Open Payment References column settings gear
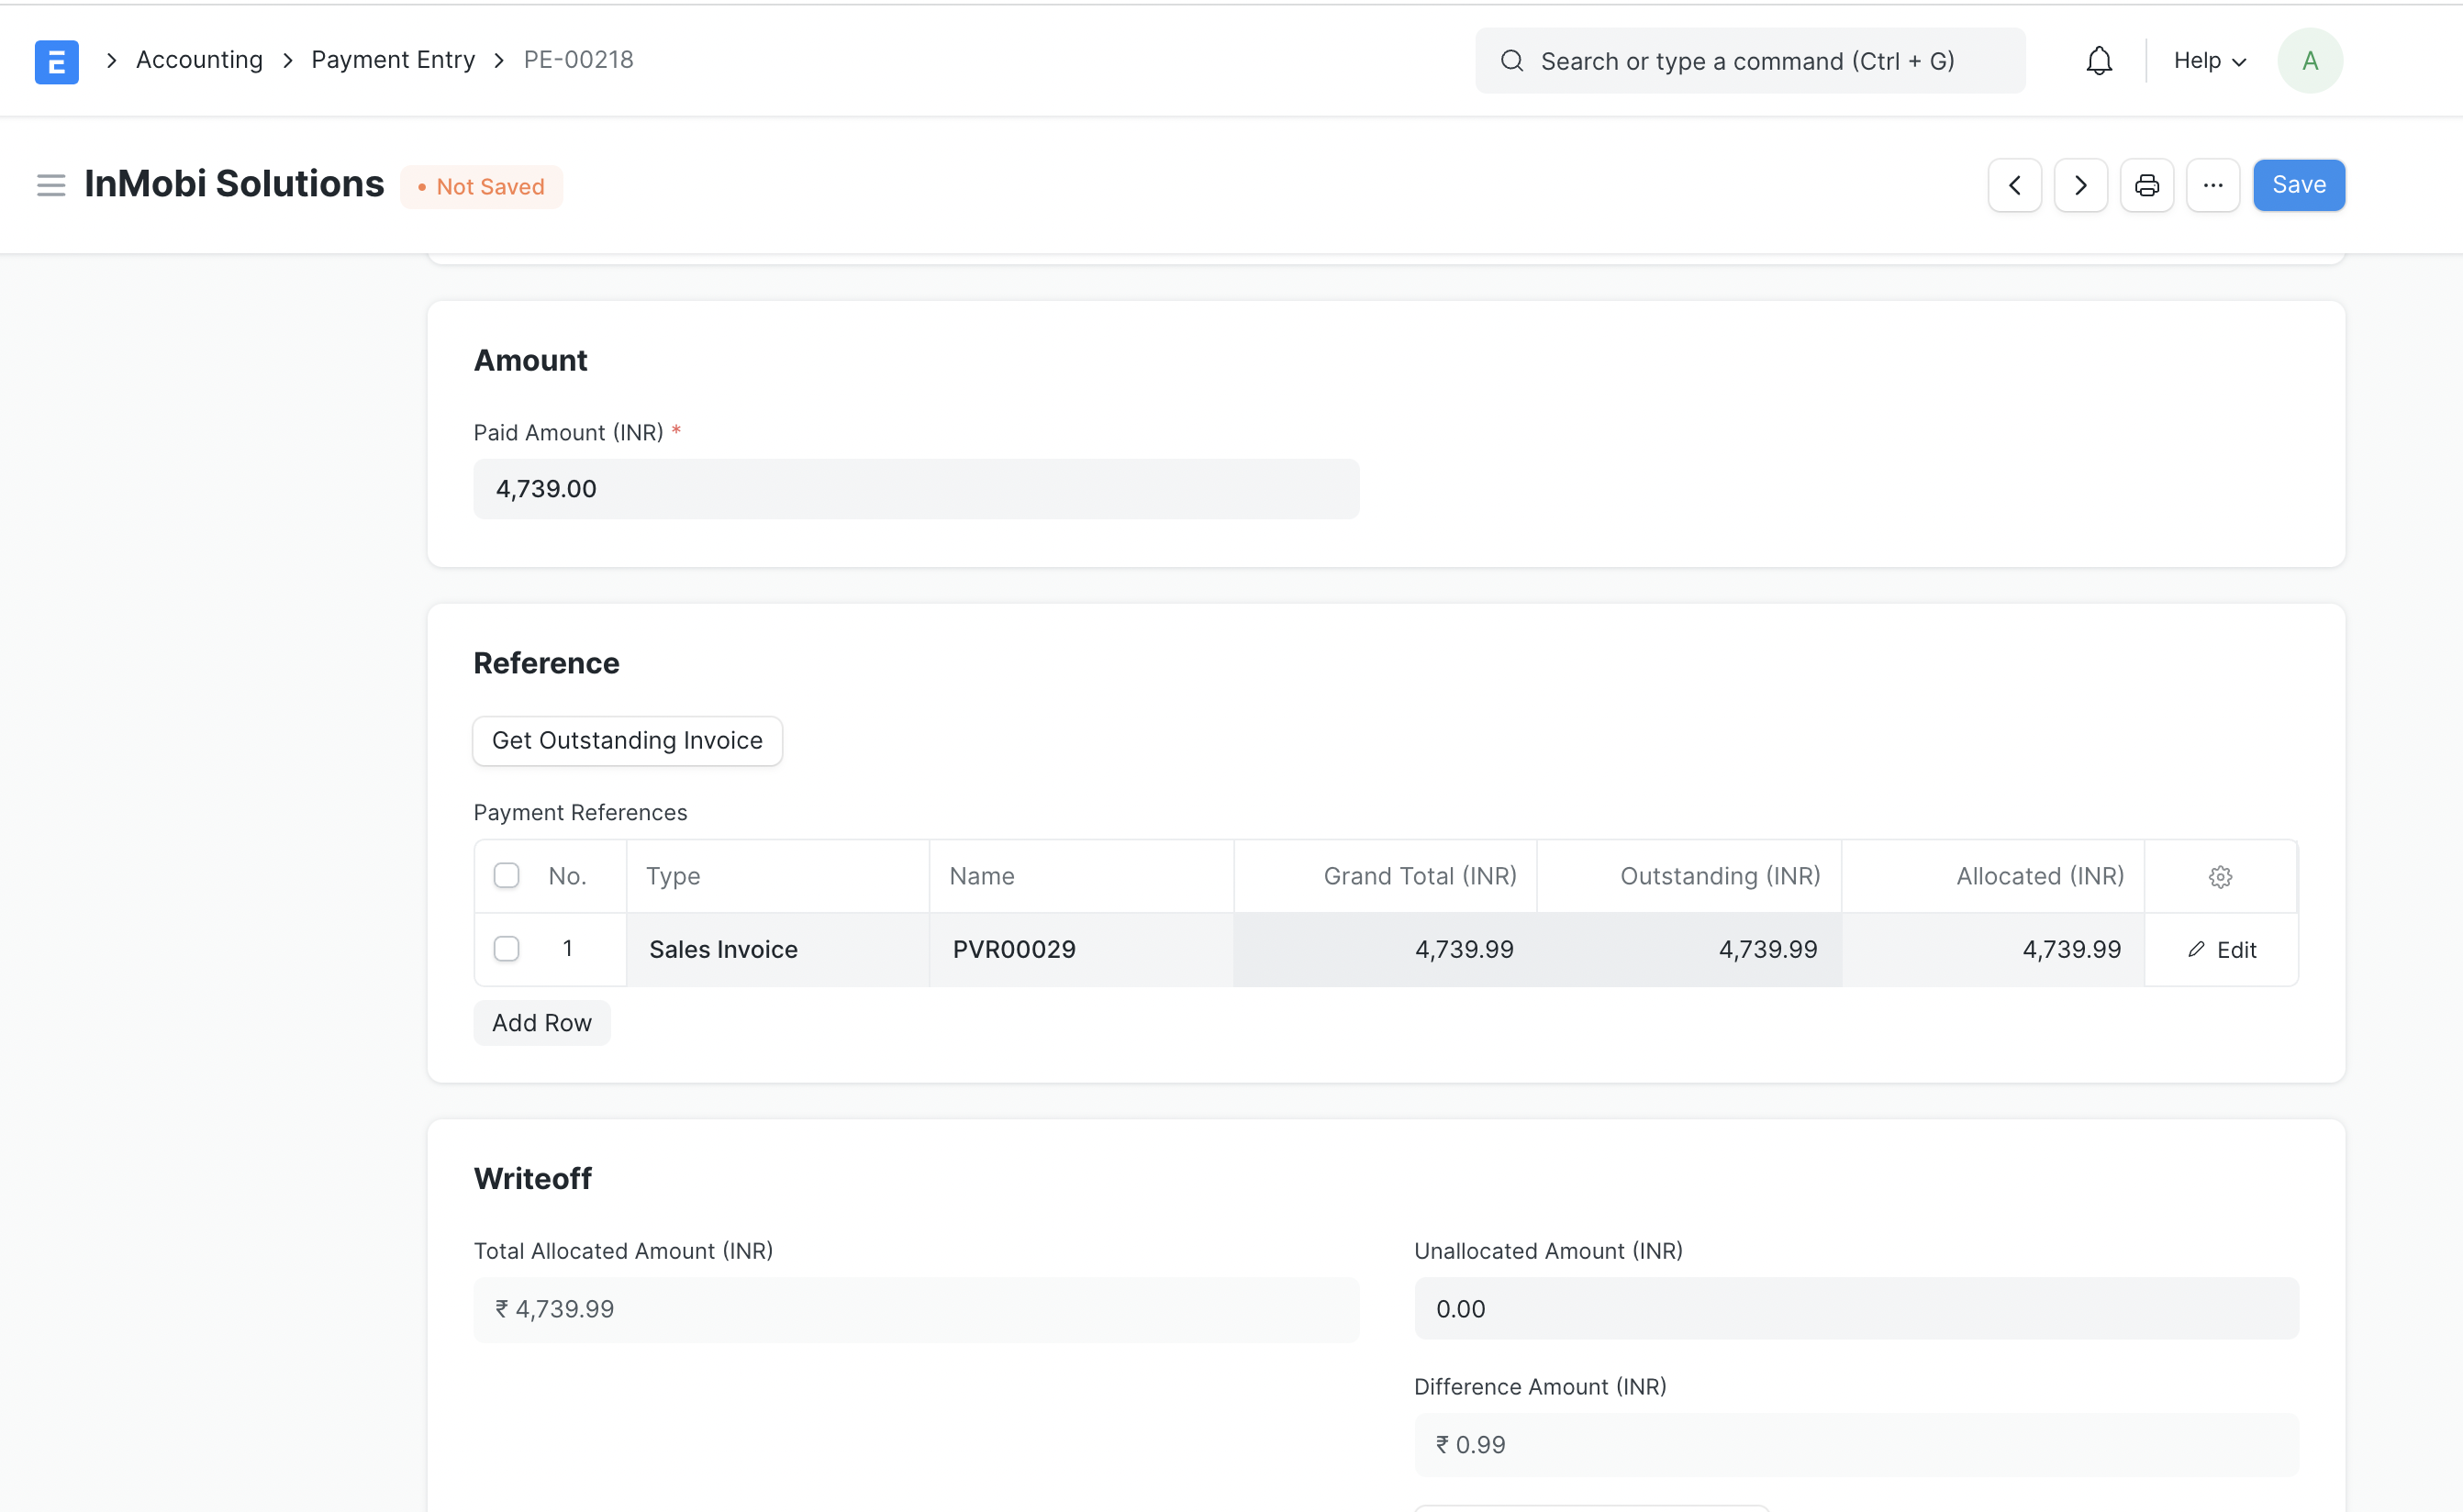 click(2220, 876)
